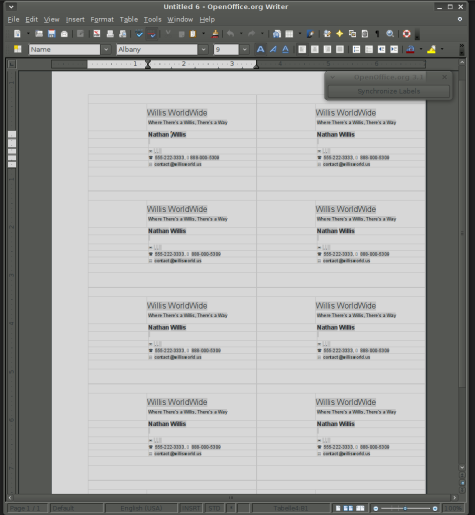475x515 pixels.
Task: Open Find & Replace icon
Action: click(x=327, y=34)
